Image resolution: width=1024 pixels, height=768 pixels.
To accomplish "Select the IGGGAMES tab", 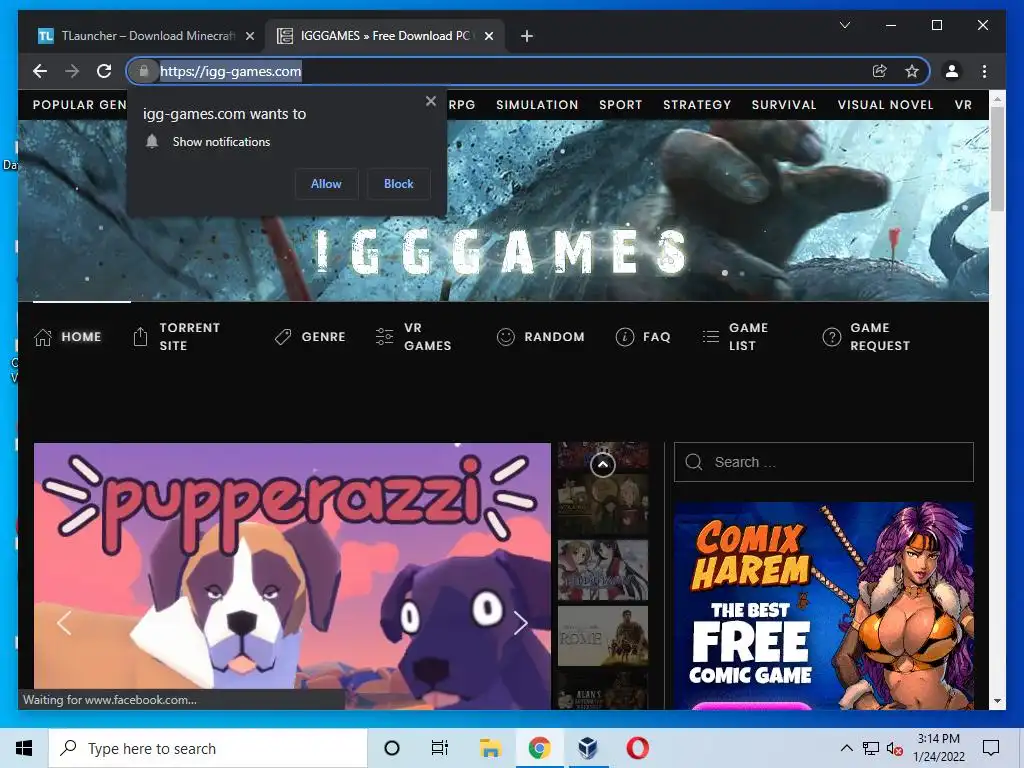I will click(384, 36).
